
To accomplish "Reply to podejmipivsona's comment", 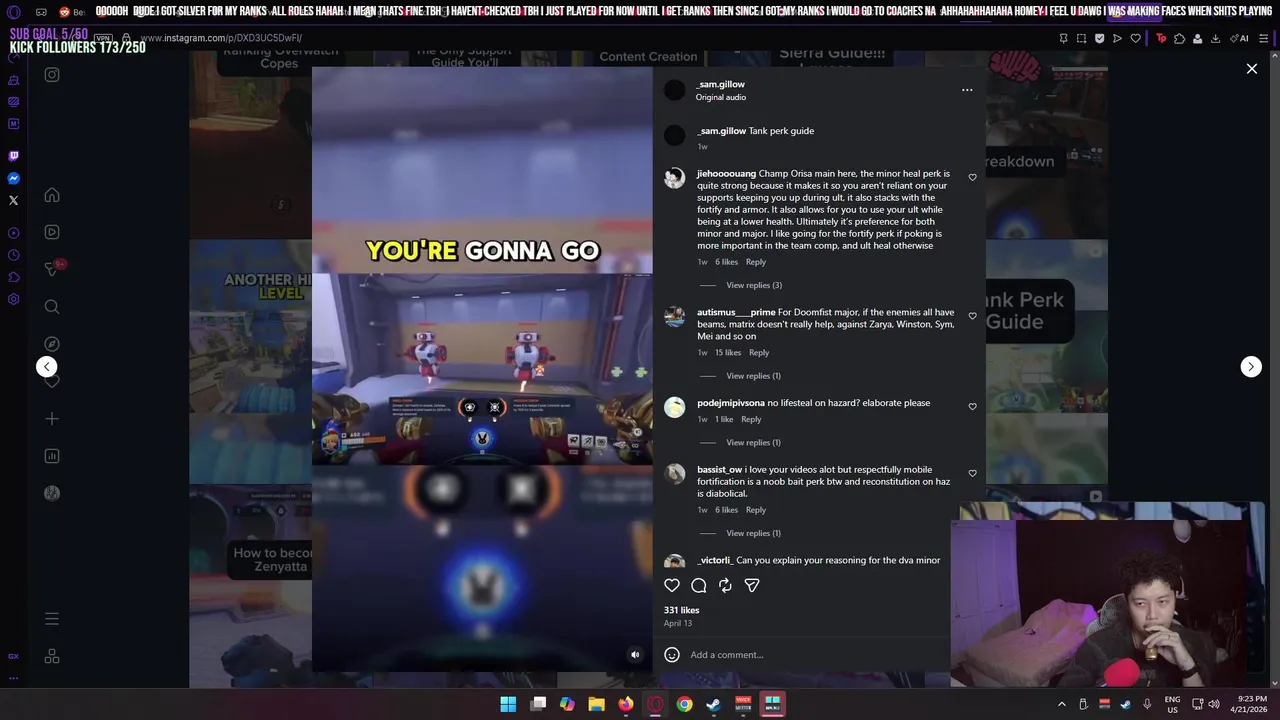I will pos(751,419).
